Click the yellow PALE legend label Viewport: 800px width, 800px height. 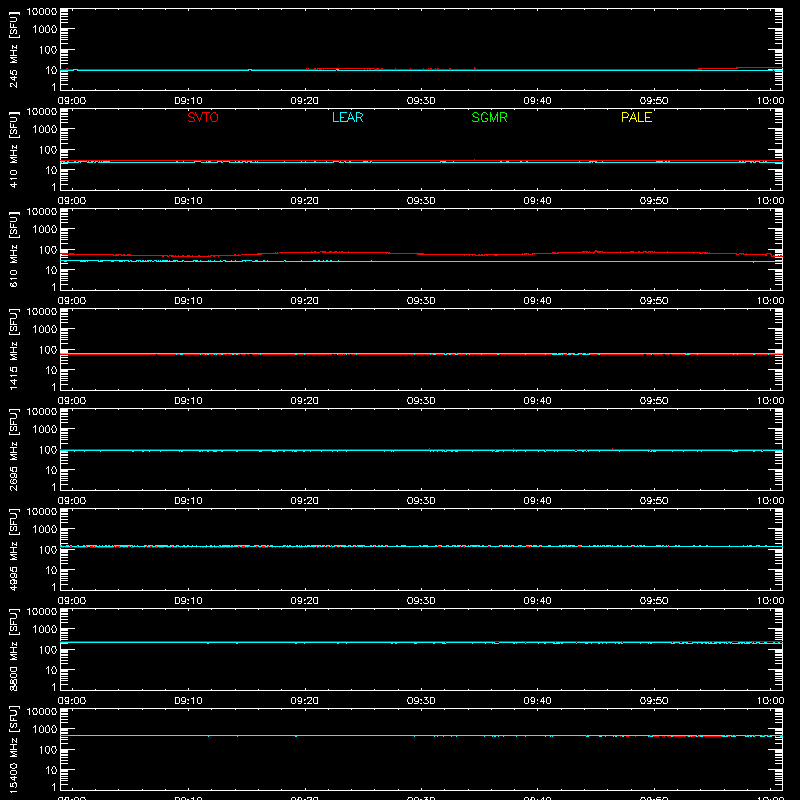coord(636,117)
